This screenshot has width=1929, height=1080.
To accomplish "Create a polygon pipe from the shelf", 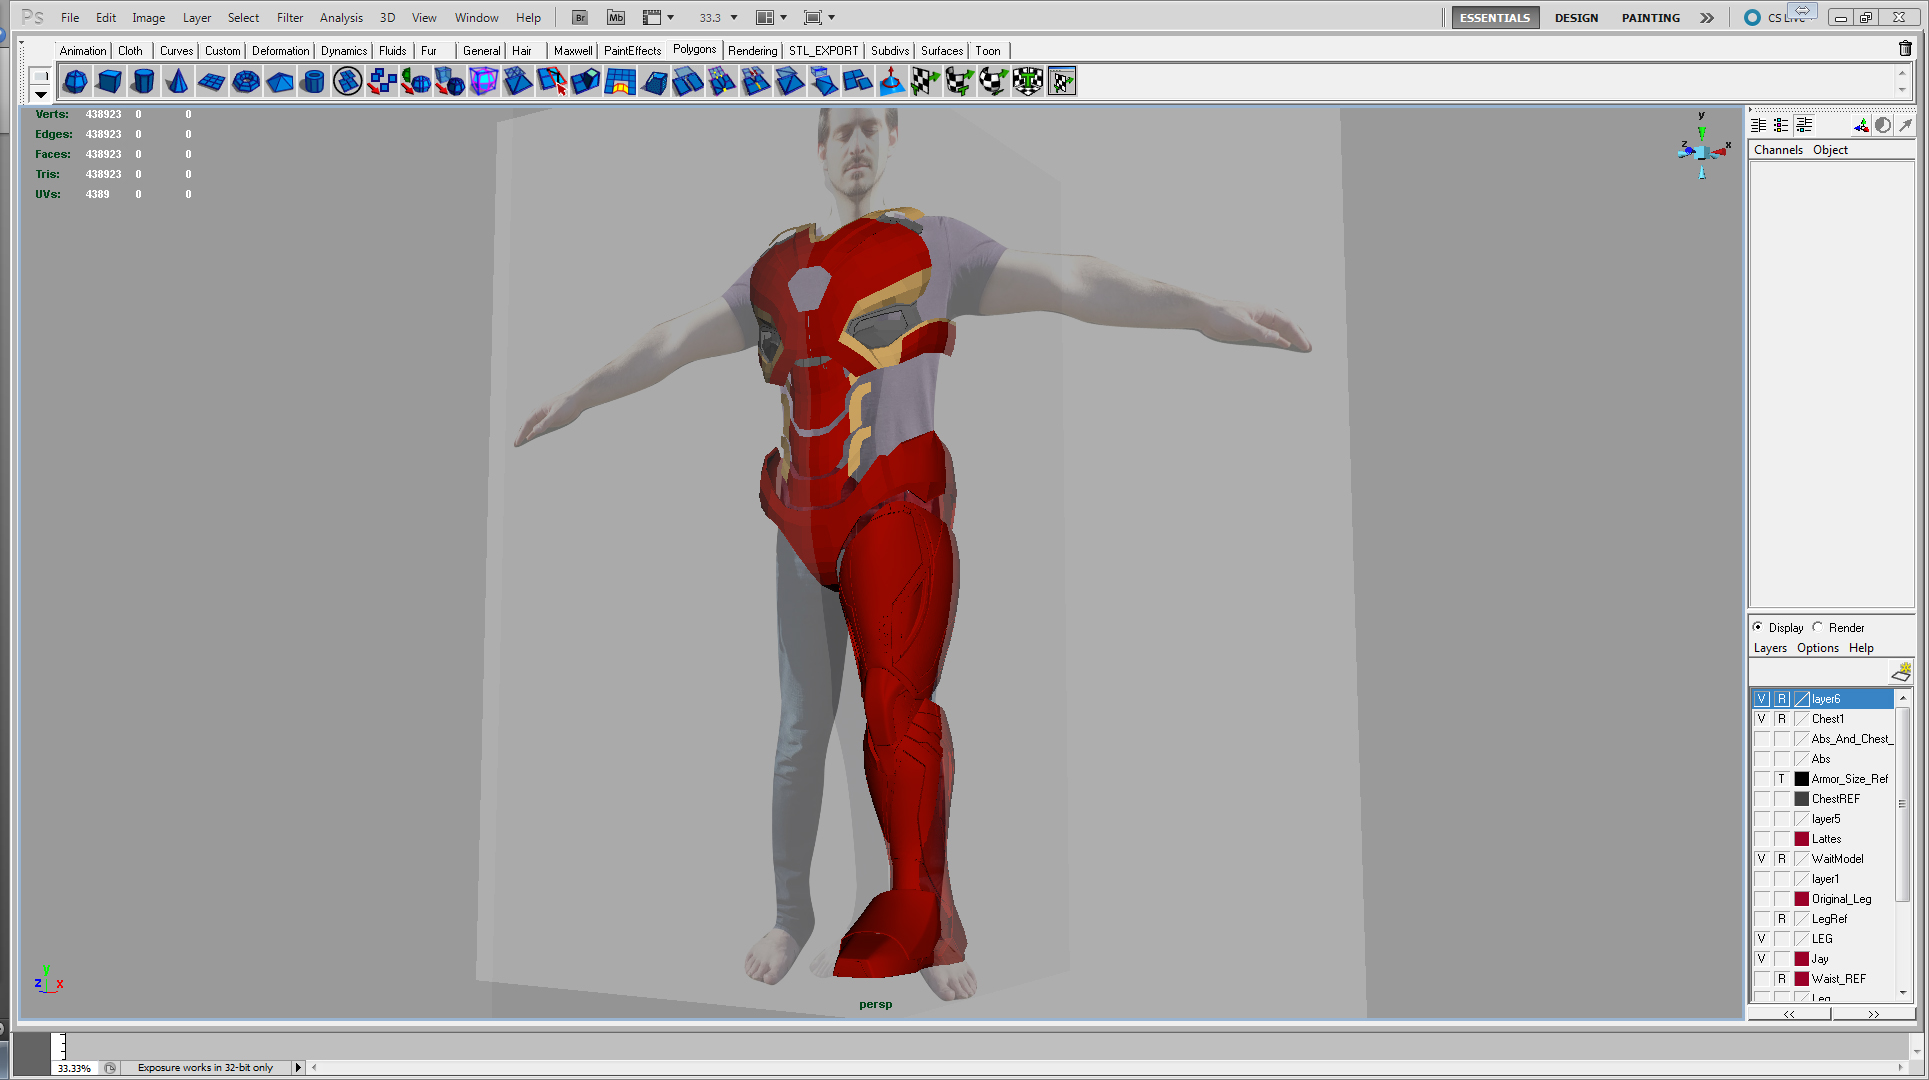I will click(313, 82).
